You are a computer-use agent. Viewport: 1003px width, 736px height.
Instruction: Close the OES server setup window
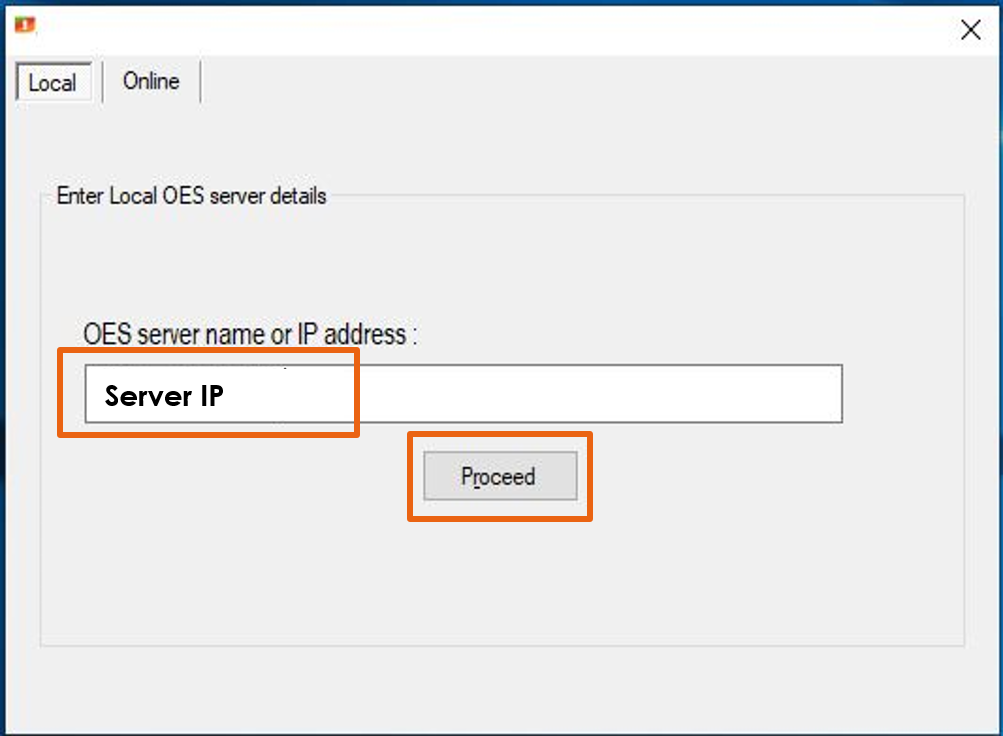click(969, 30)
